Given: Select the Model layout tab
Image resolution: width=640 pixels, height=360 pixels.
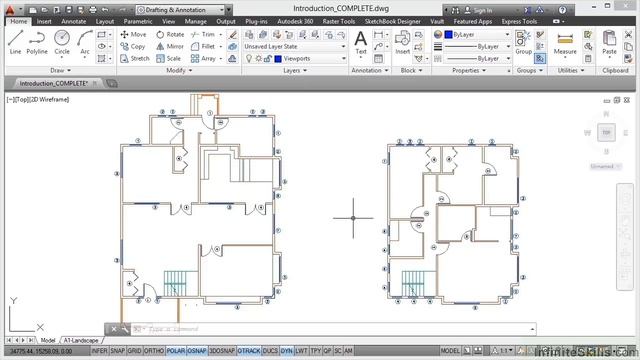Looking at the screenshot, I should coord(48,340).
